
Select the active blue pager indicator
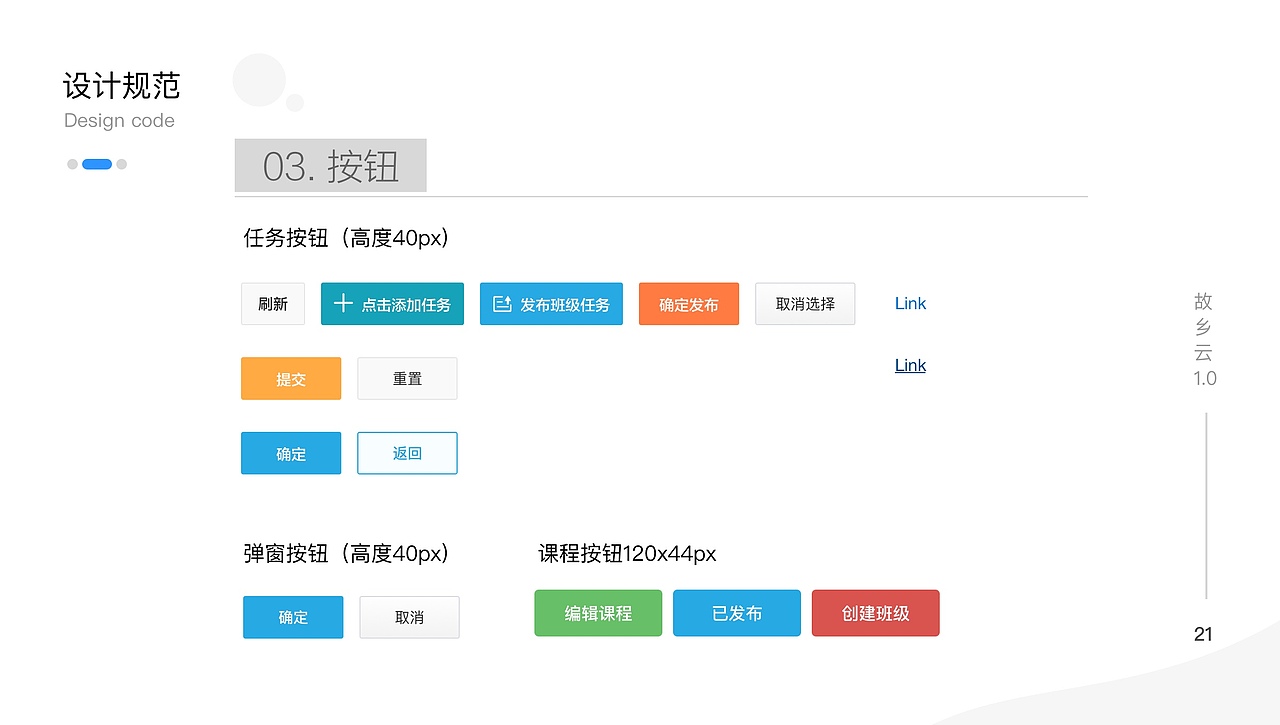point(97,164)
